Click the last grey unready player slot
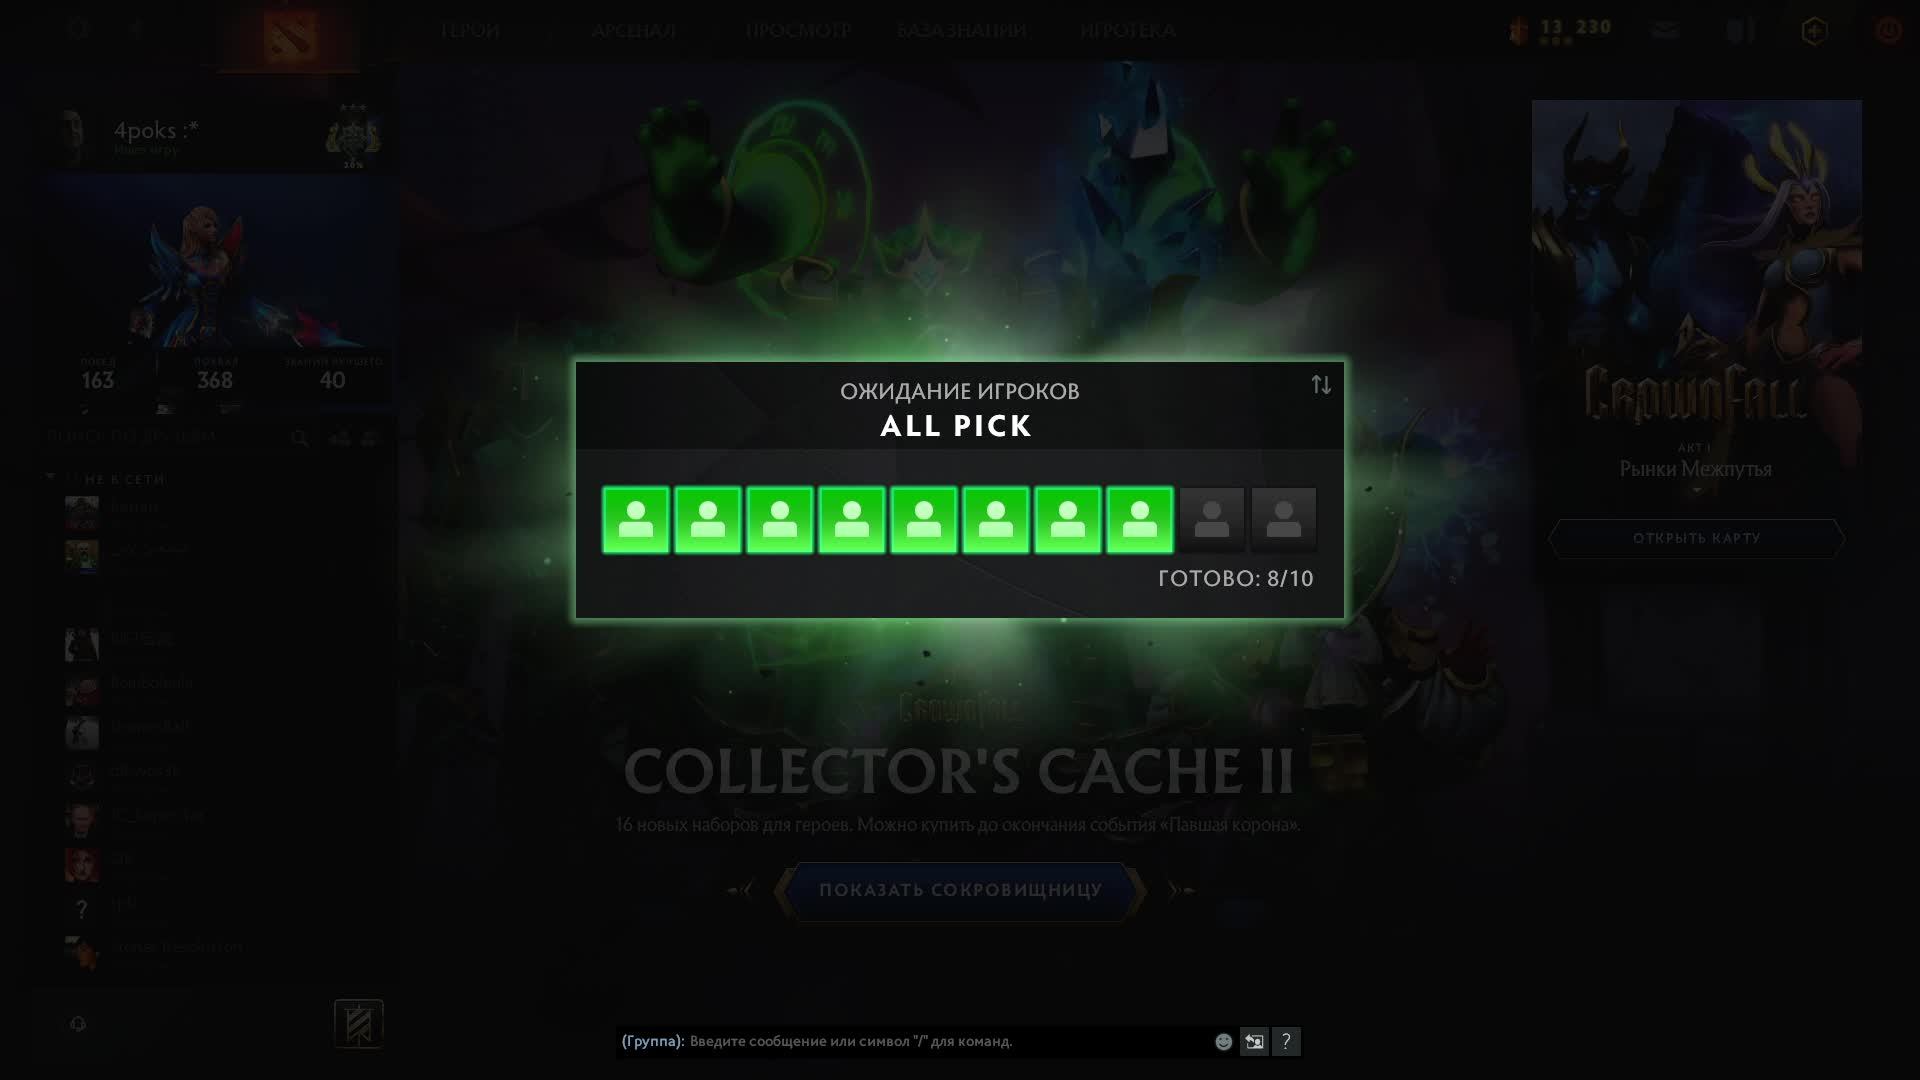The height and width of the screenshot is (1080, 1920). point(1284,520)
